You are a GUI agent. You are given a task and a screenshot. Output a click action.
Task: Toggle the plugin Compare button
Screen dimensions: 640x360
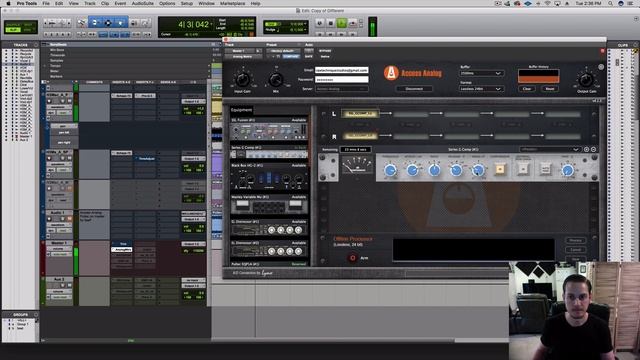pos(291,56)
